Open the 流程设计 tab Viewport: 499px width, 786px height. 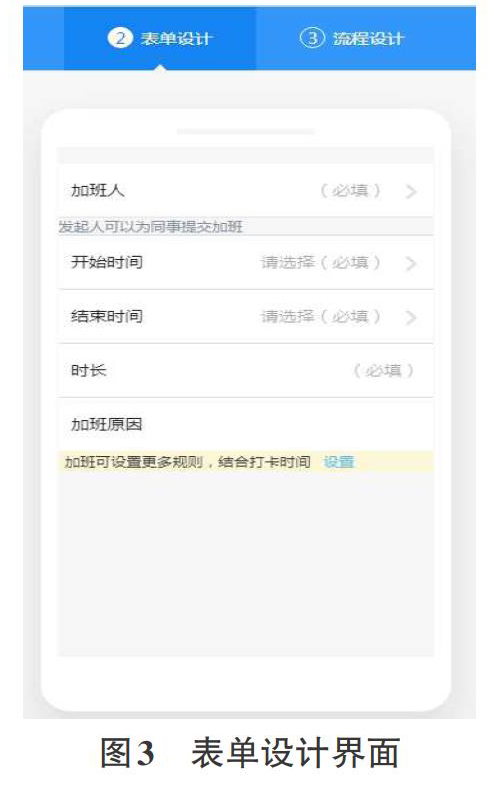click(x=352, y=38)
